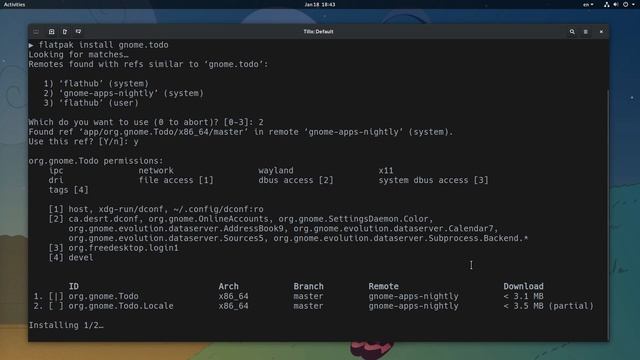
Task: Add a new terminal session (plus icon)
Action: pyautogui.click(x=51, y=31)
